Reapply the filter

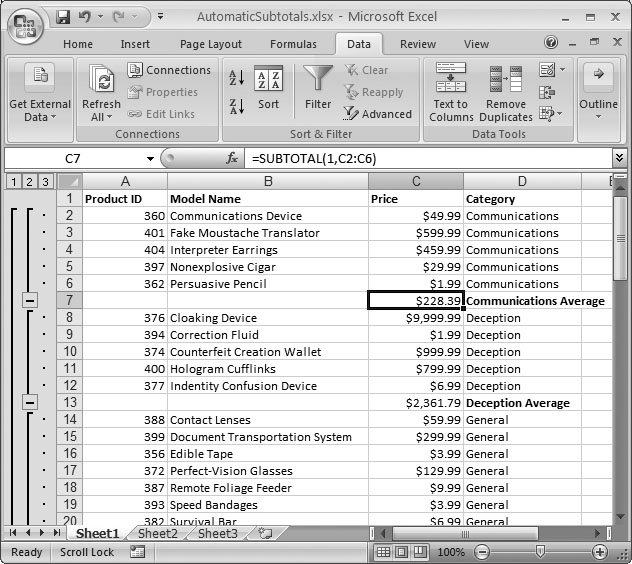[x=374, y=92]
